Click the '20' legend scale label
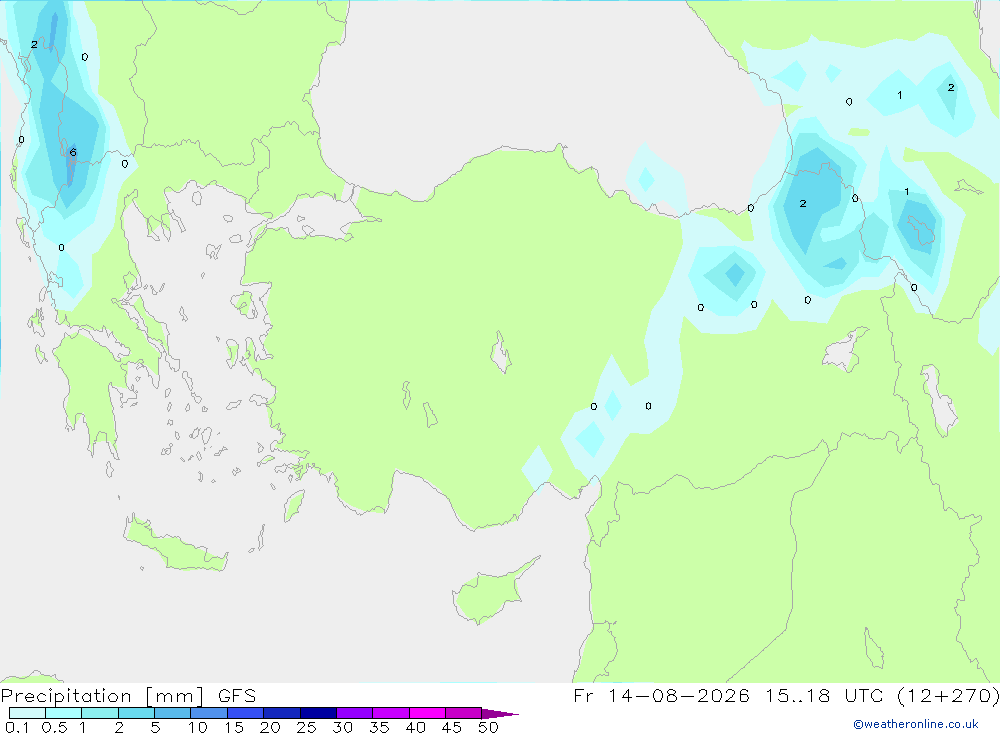1000x733 pixels. tap(270, 727)
